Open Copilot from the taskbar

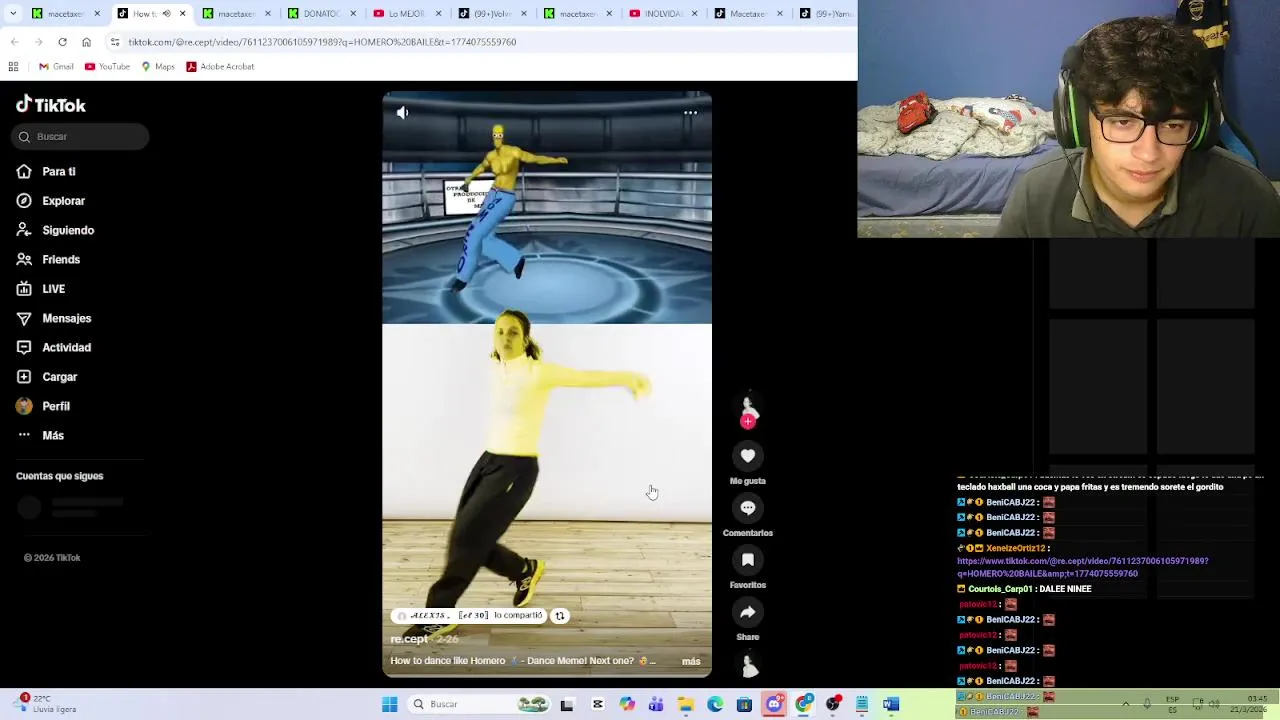627,705
